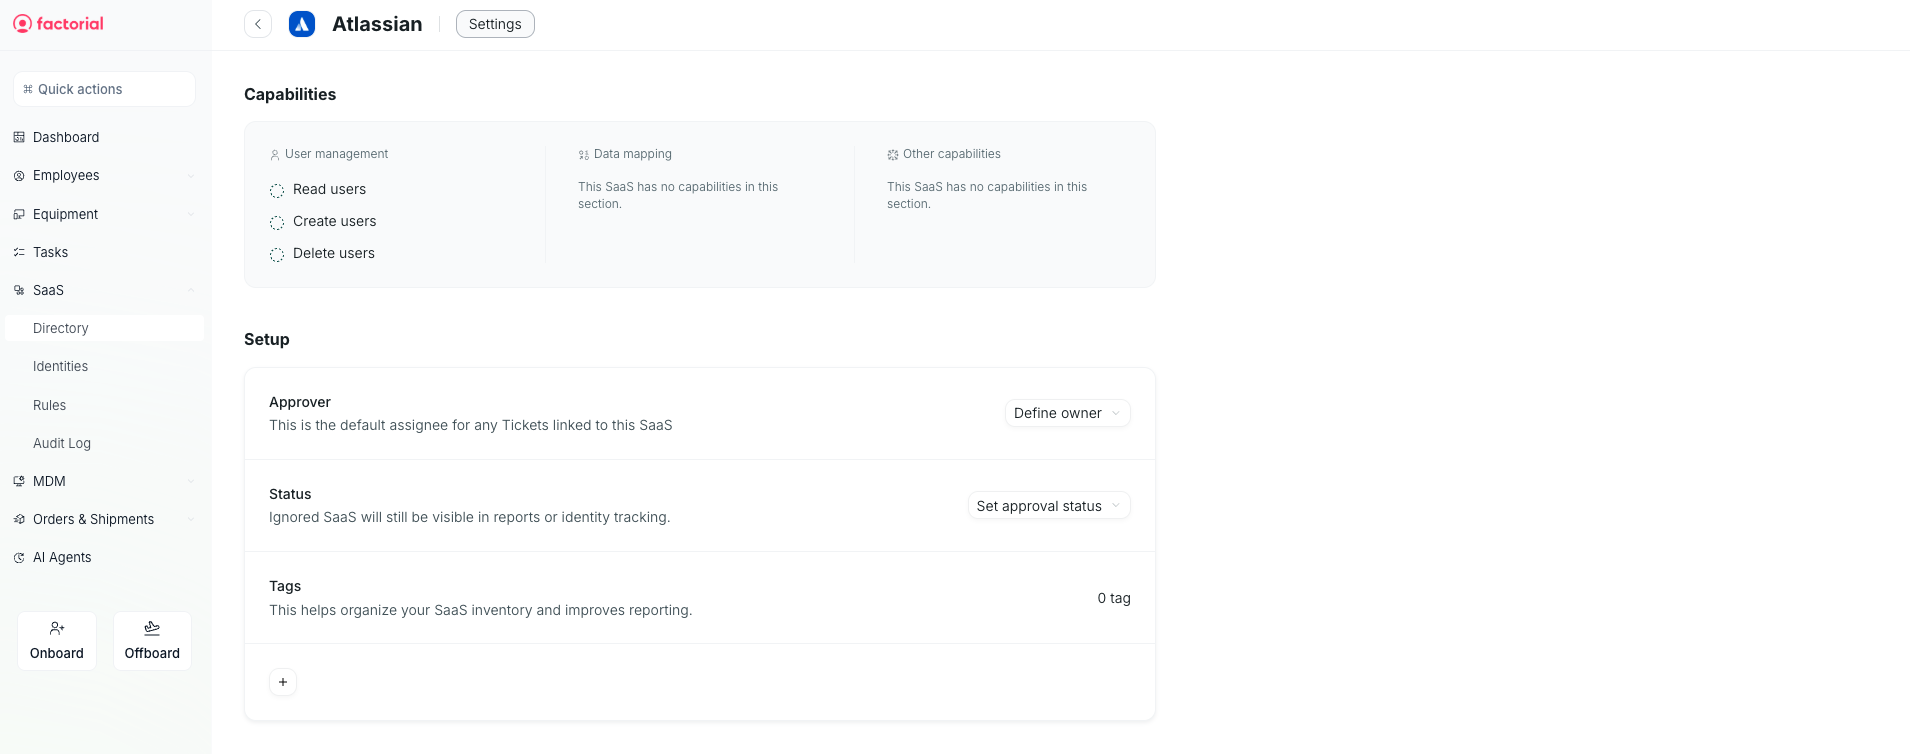Open the Audit Log page
Viewport: 1910px width, 754px height.
point(62,443)
